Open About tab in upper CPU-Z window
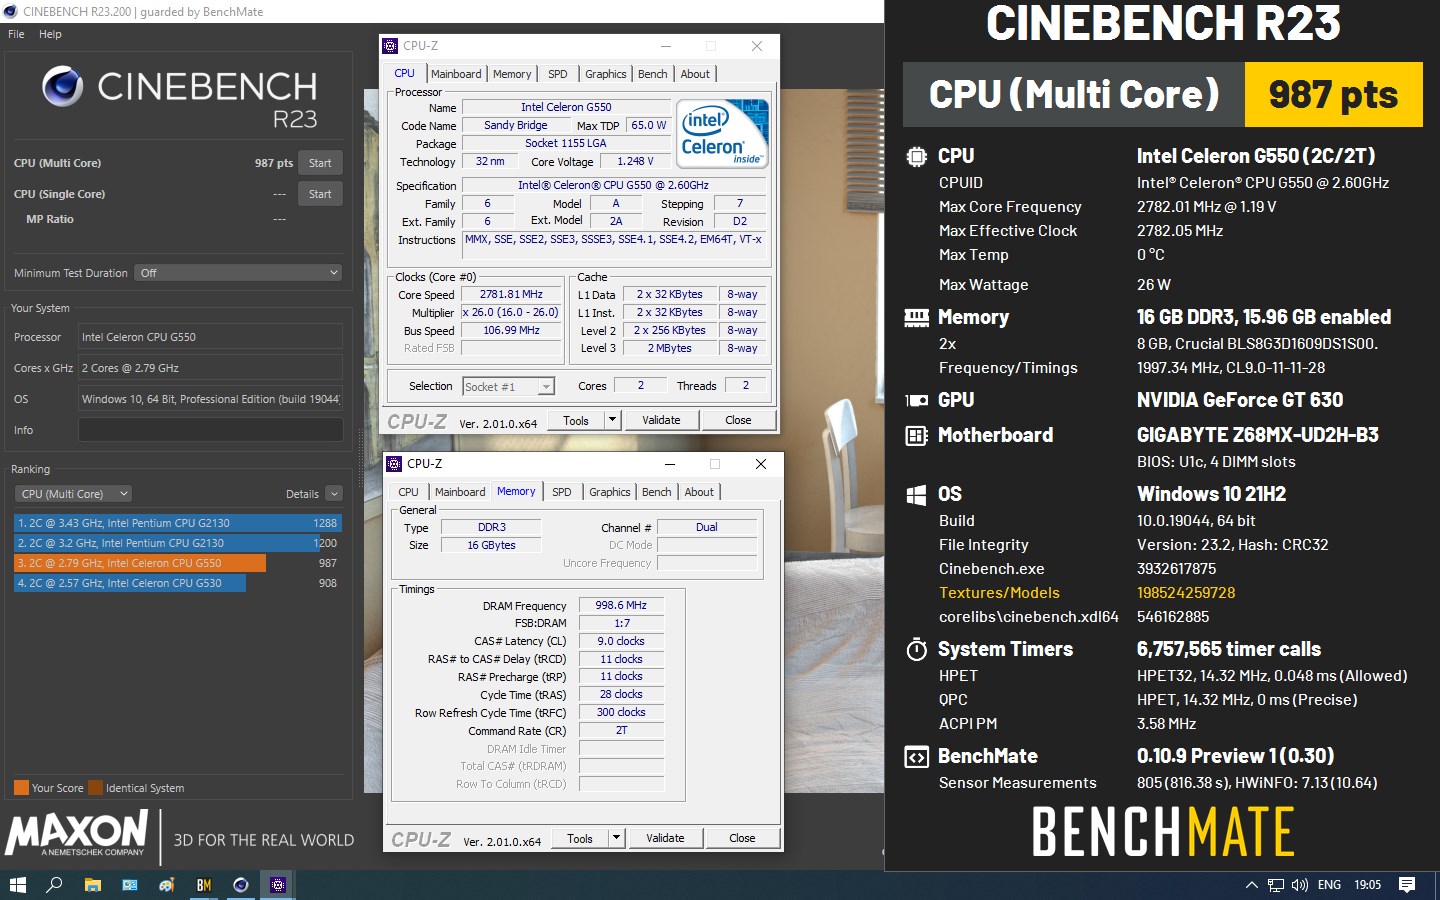This screenshot has height=900, width=1440. click(695, 74)
